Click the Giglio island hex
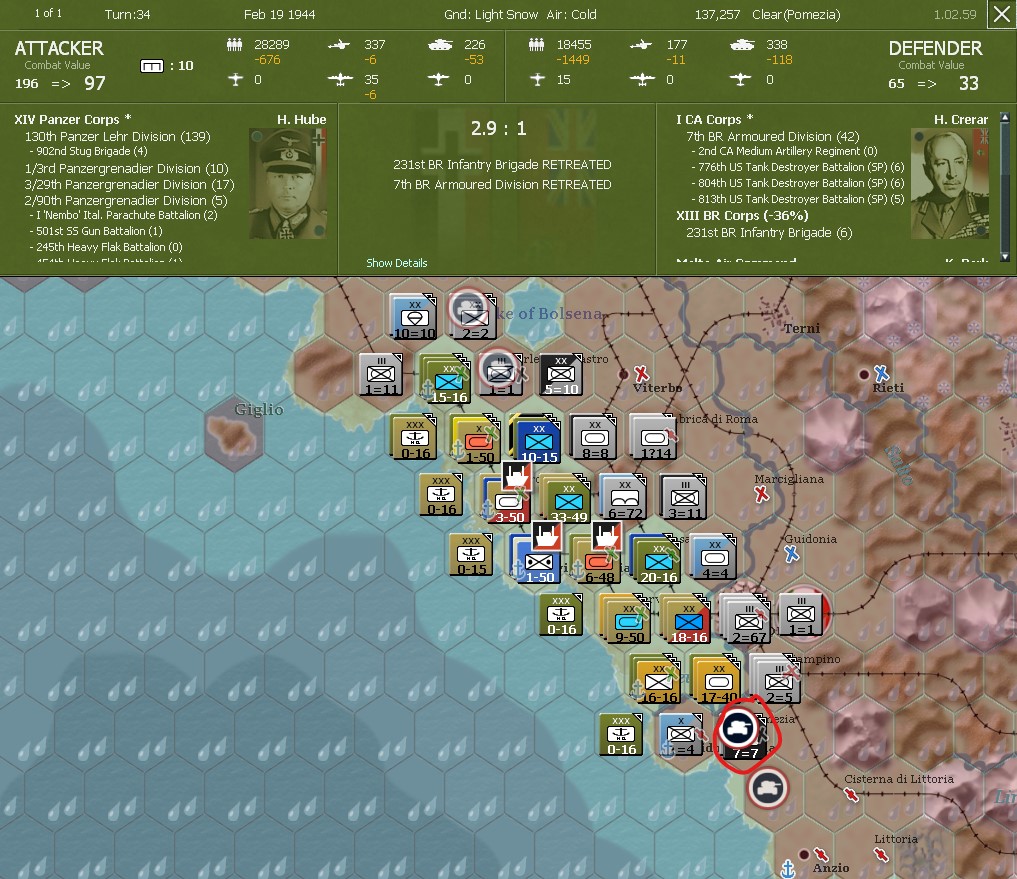This screenshot has width=1017, height=879. 233,435
